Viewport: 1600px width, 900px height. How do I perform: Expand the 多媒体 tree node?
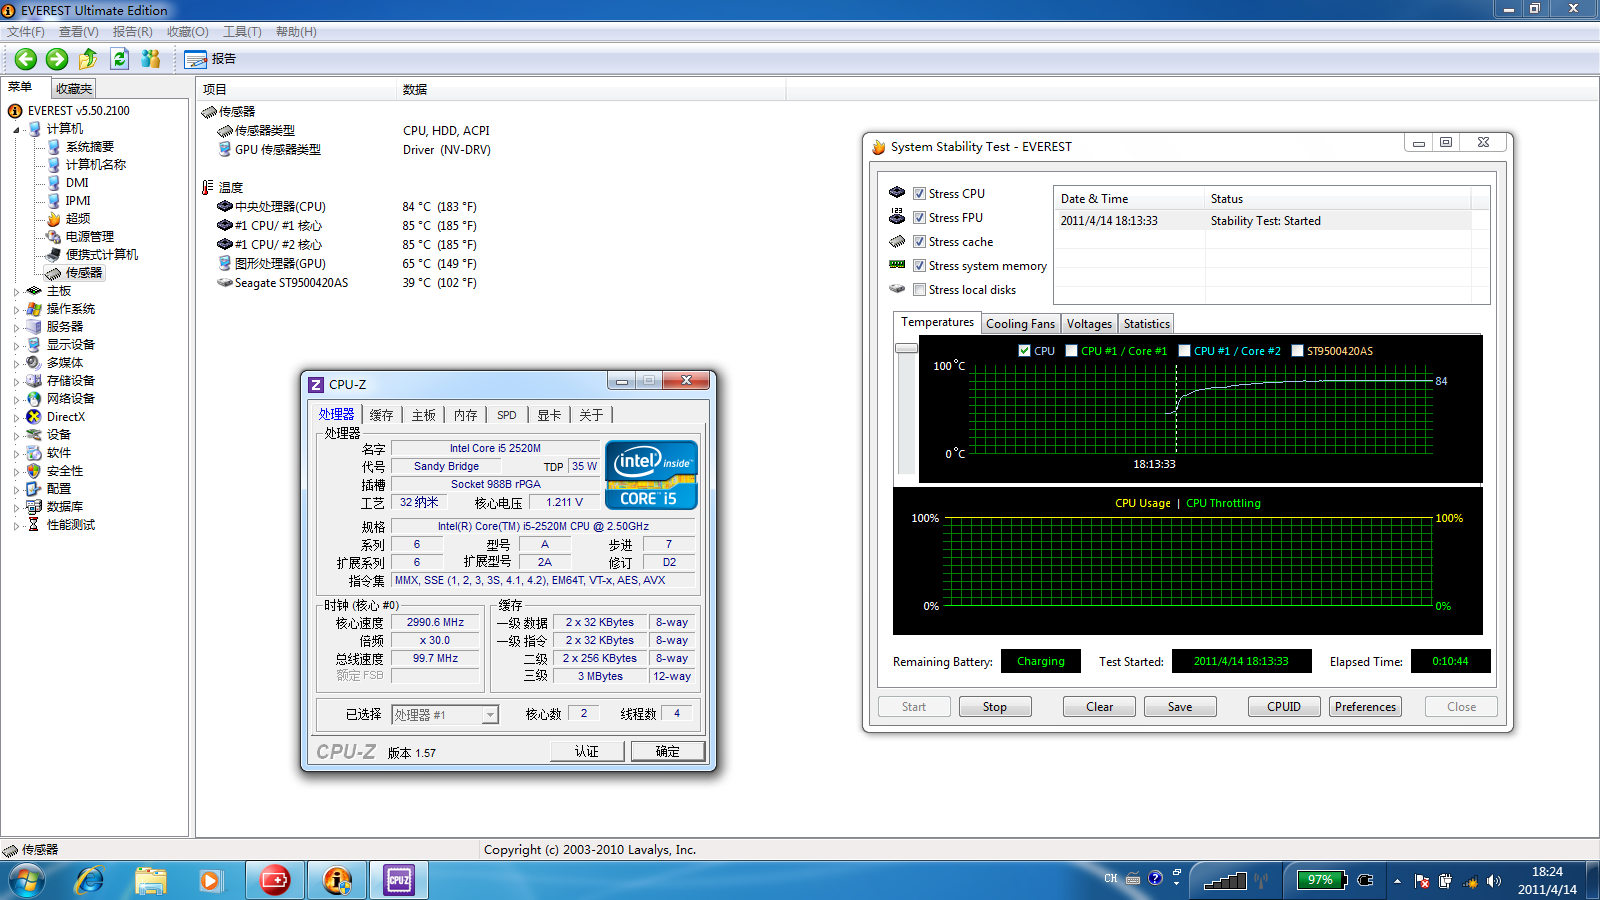click(16, 364)
